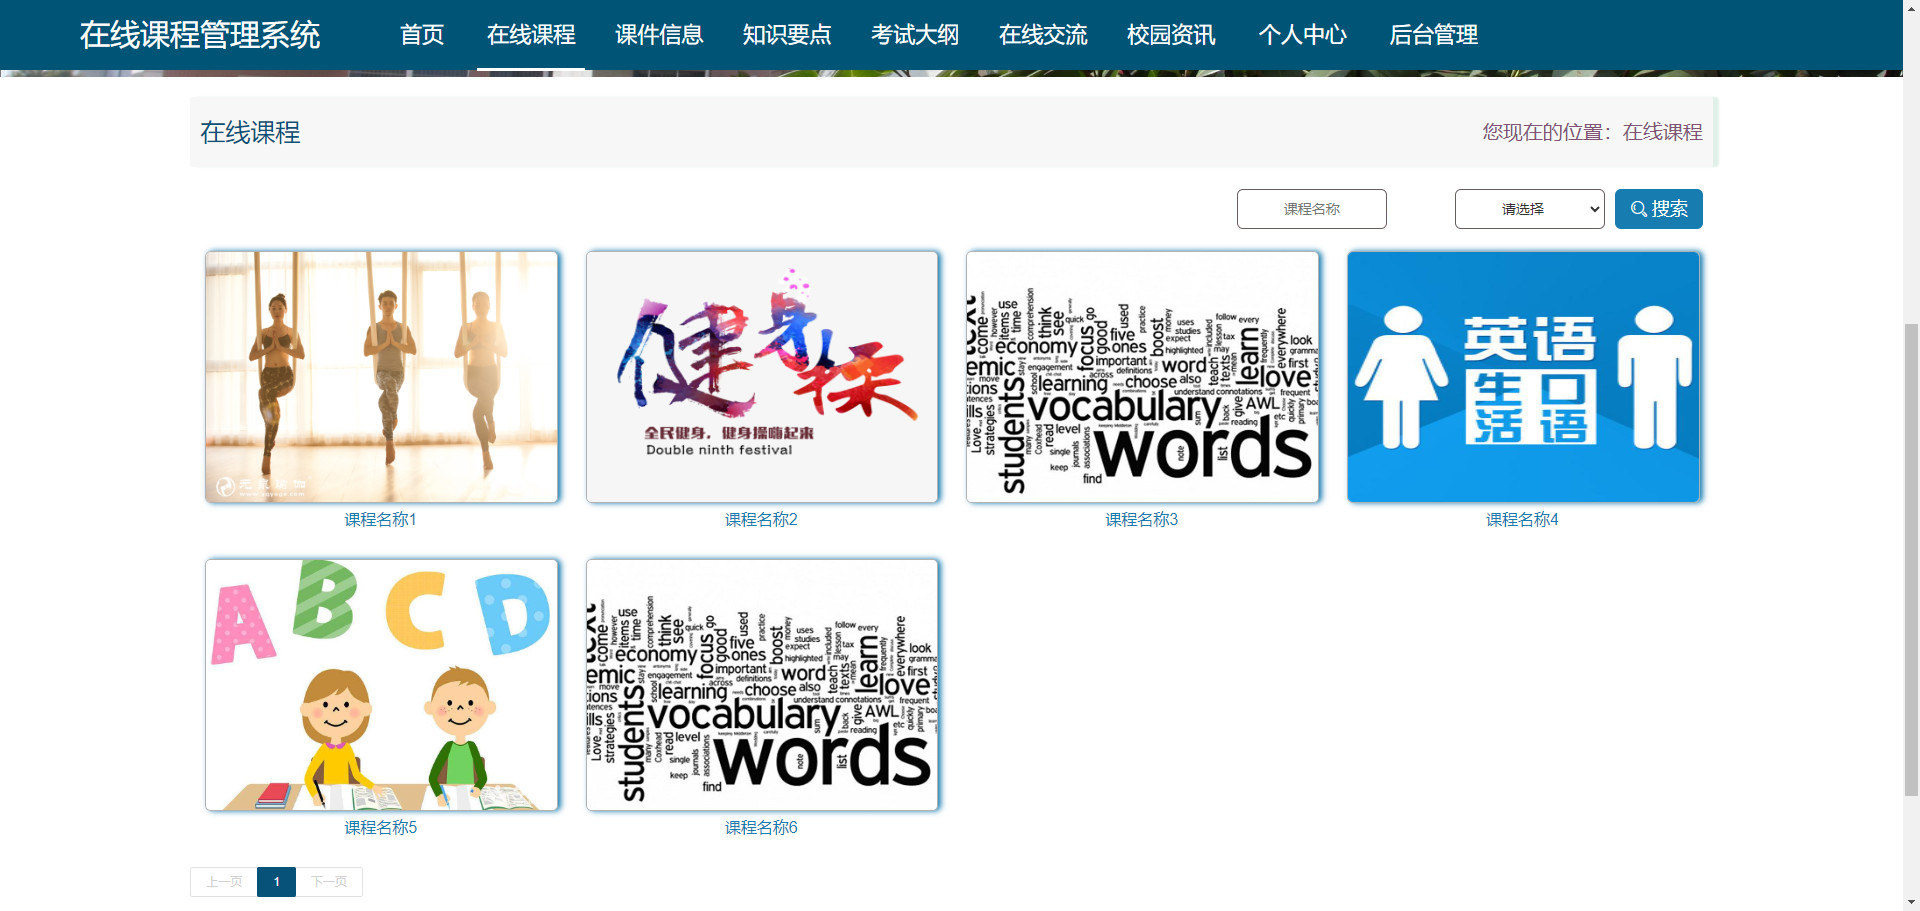Click the 课程名称4 link
The image size is (1920, 911).
[1522, 520]
